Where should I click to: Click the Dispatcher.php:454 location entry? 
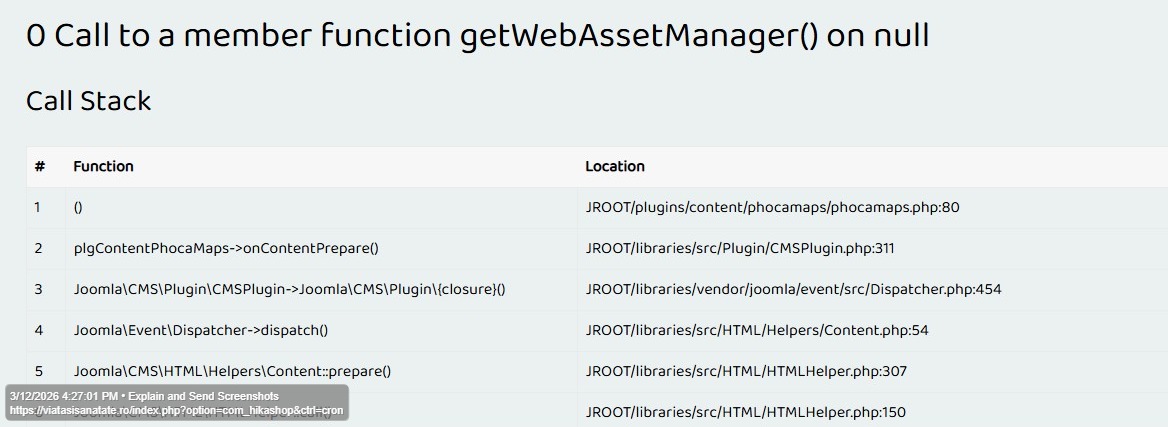(793, 289)
